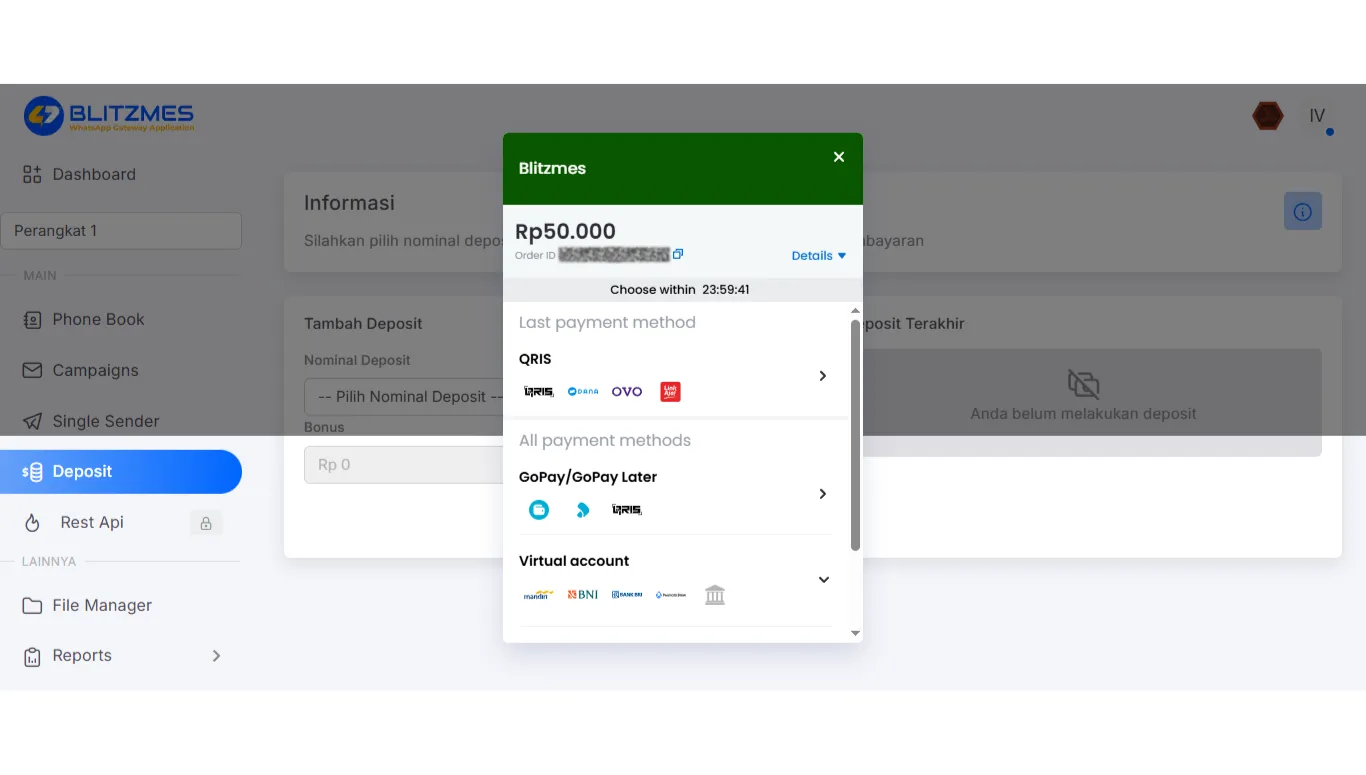Click the Choose within countdown timer

tap(680, 290)
